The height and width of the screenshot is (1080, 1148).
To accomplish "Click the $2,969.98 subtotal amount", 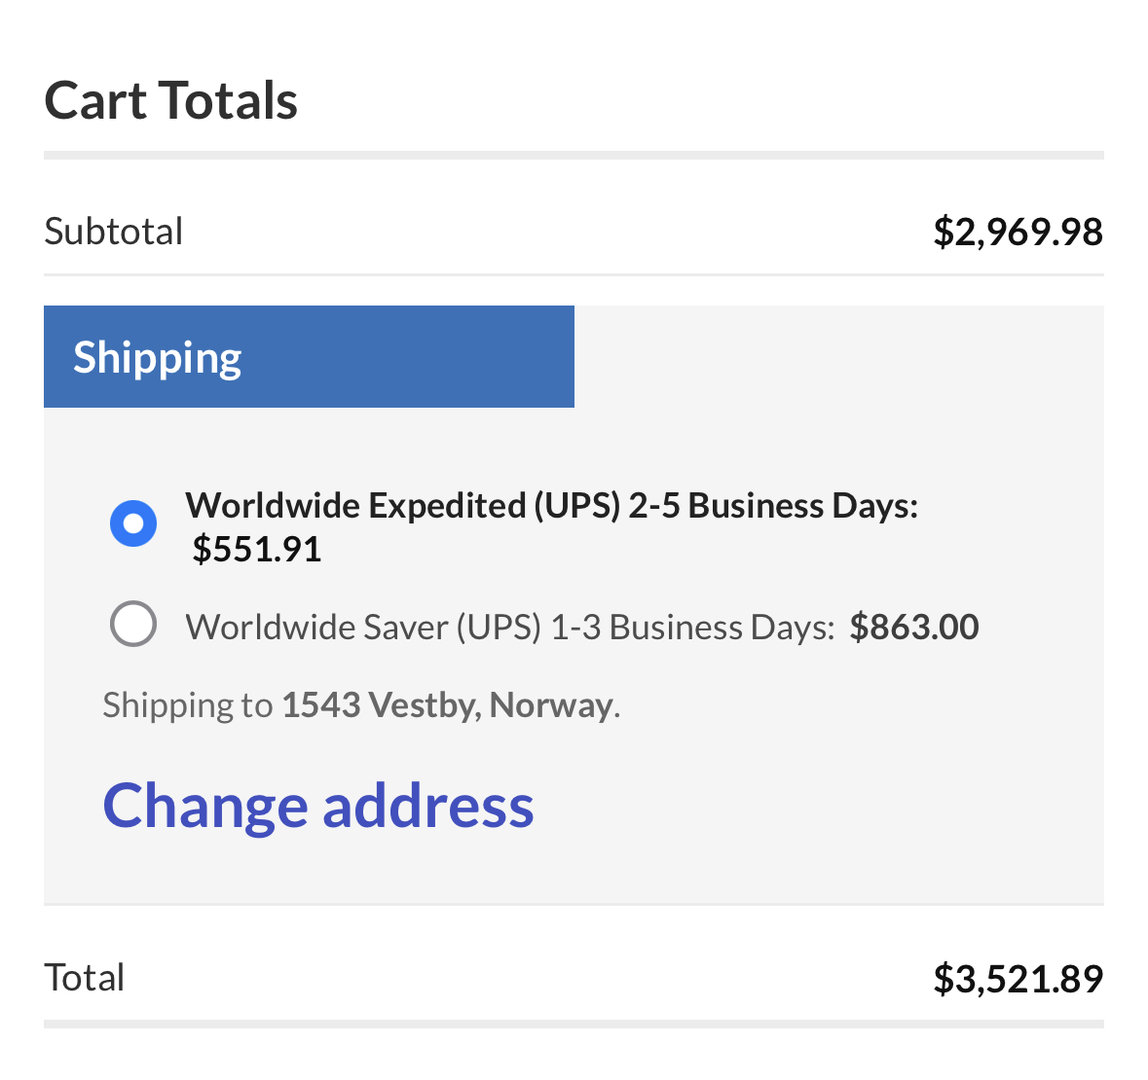I will pyautogui.click(x=1017, y=232).
